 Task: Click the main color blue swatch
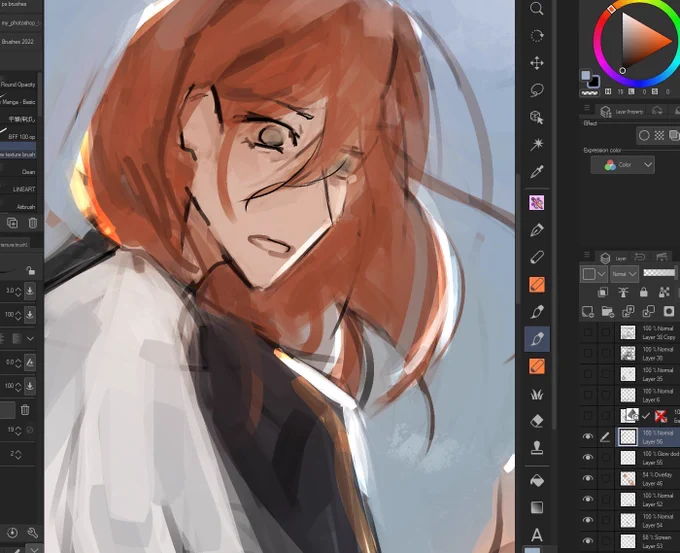[x=585, y=75]
